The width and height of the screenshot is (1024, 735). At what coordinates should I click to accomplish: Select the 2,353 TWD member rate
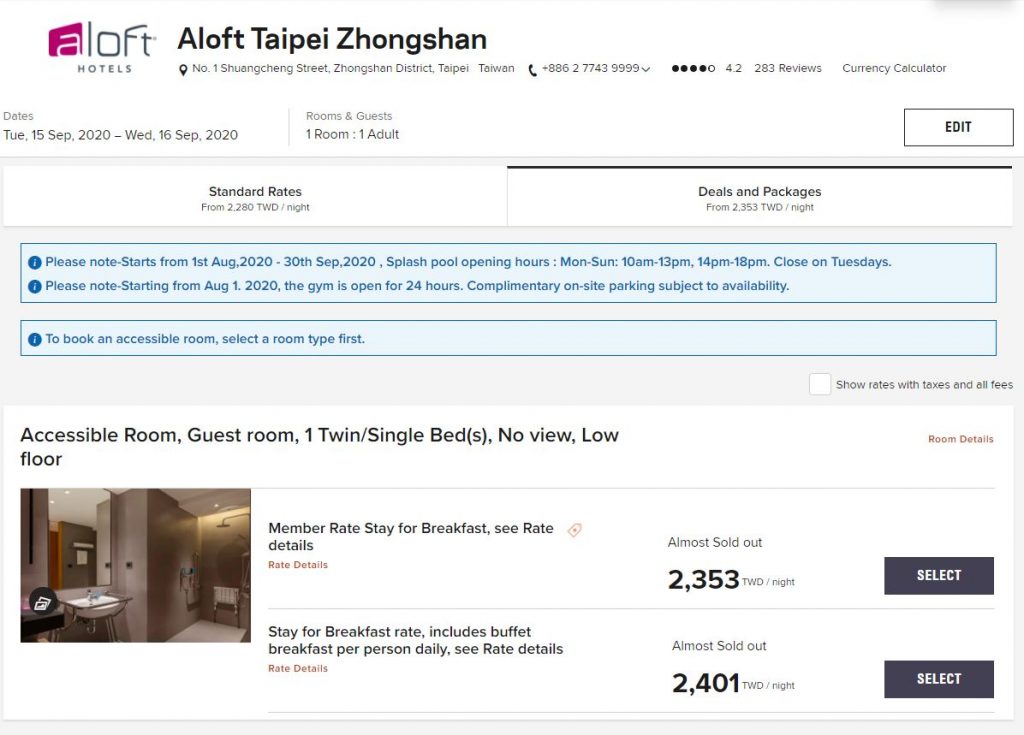(938, 576)
